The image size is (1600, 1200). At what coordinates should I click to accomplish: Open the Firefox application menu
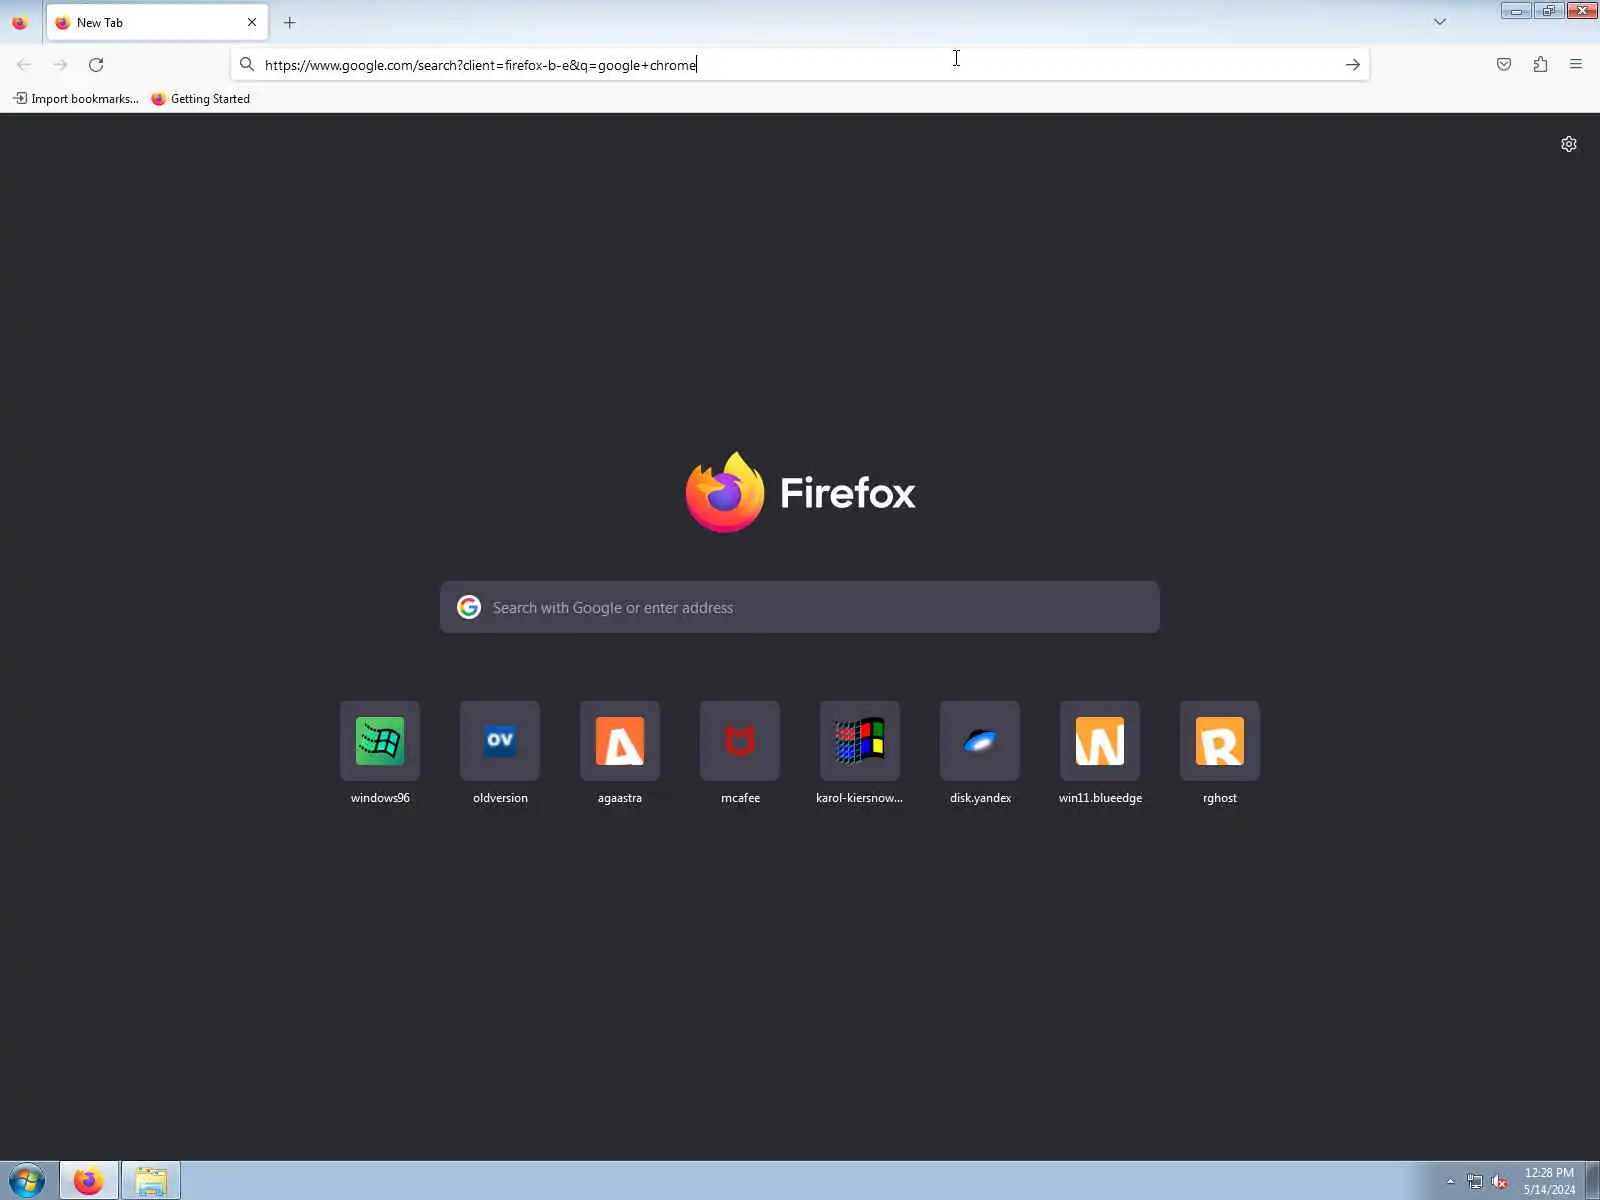[x=1576, y=65]
